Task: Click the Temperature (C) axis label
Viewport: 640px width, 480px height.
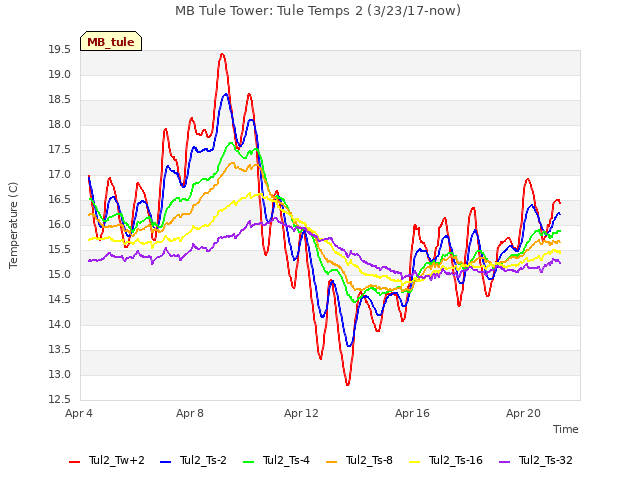Action: tap(13, 225)
